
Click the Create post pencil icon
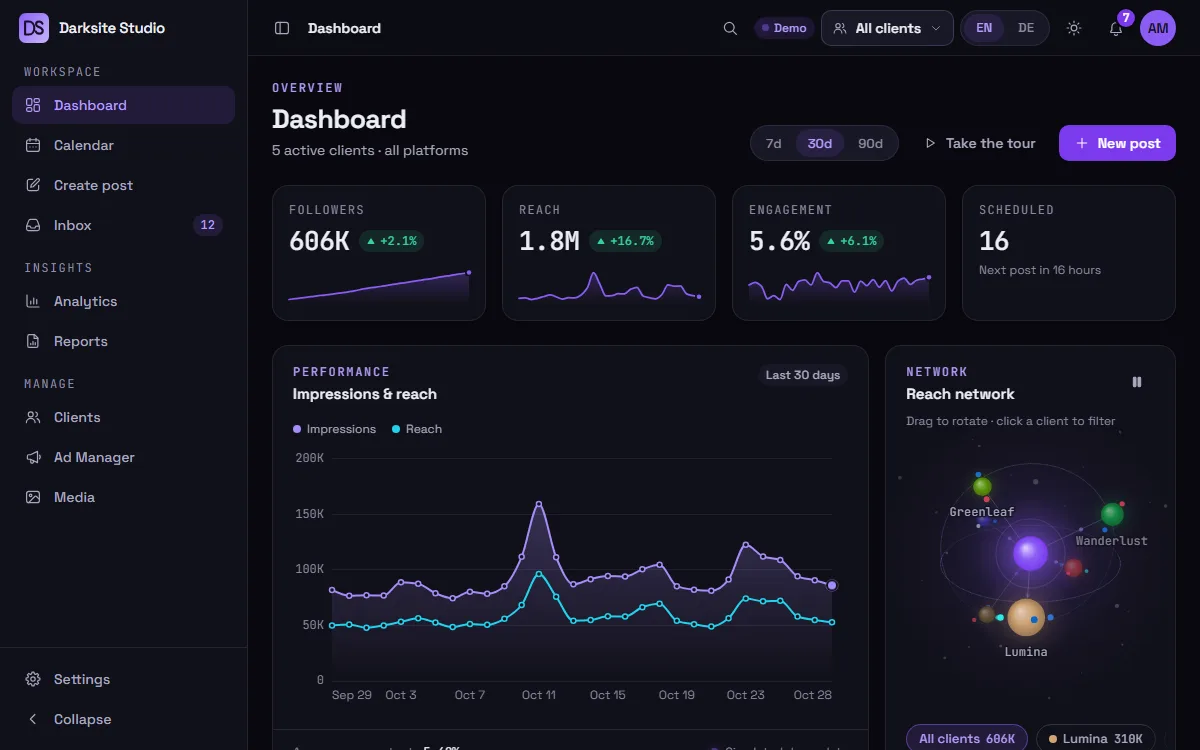(33, 185)
